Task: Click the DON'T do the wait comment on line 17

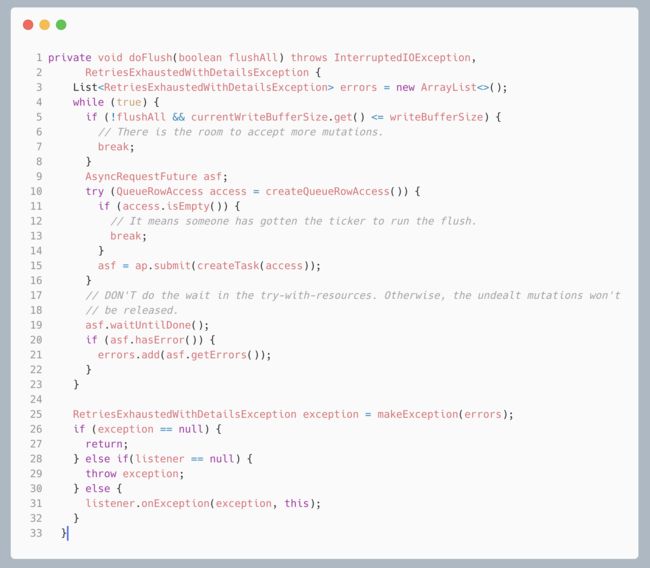Action: 352,295
